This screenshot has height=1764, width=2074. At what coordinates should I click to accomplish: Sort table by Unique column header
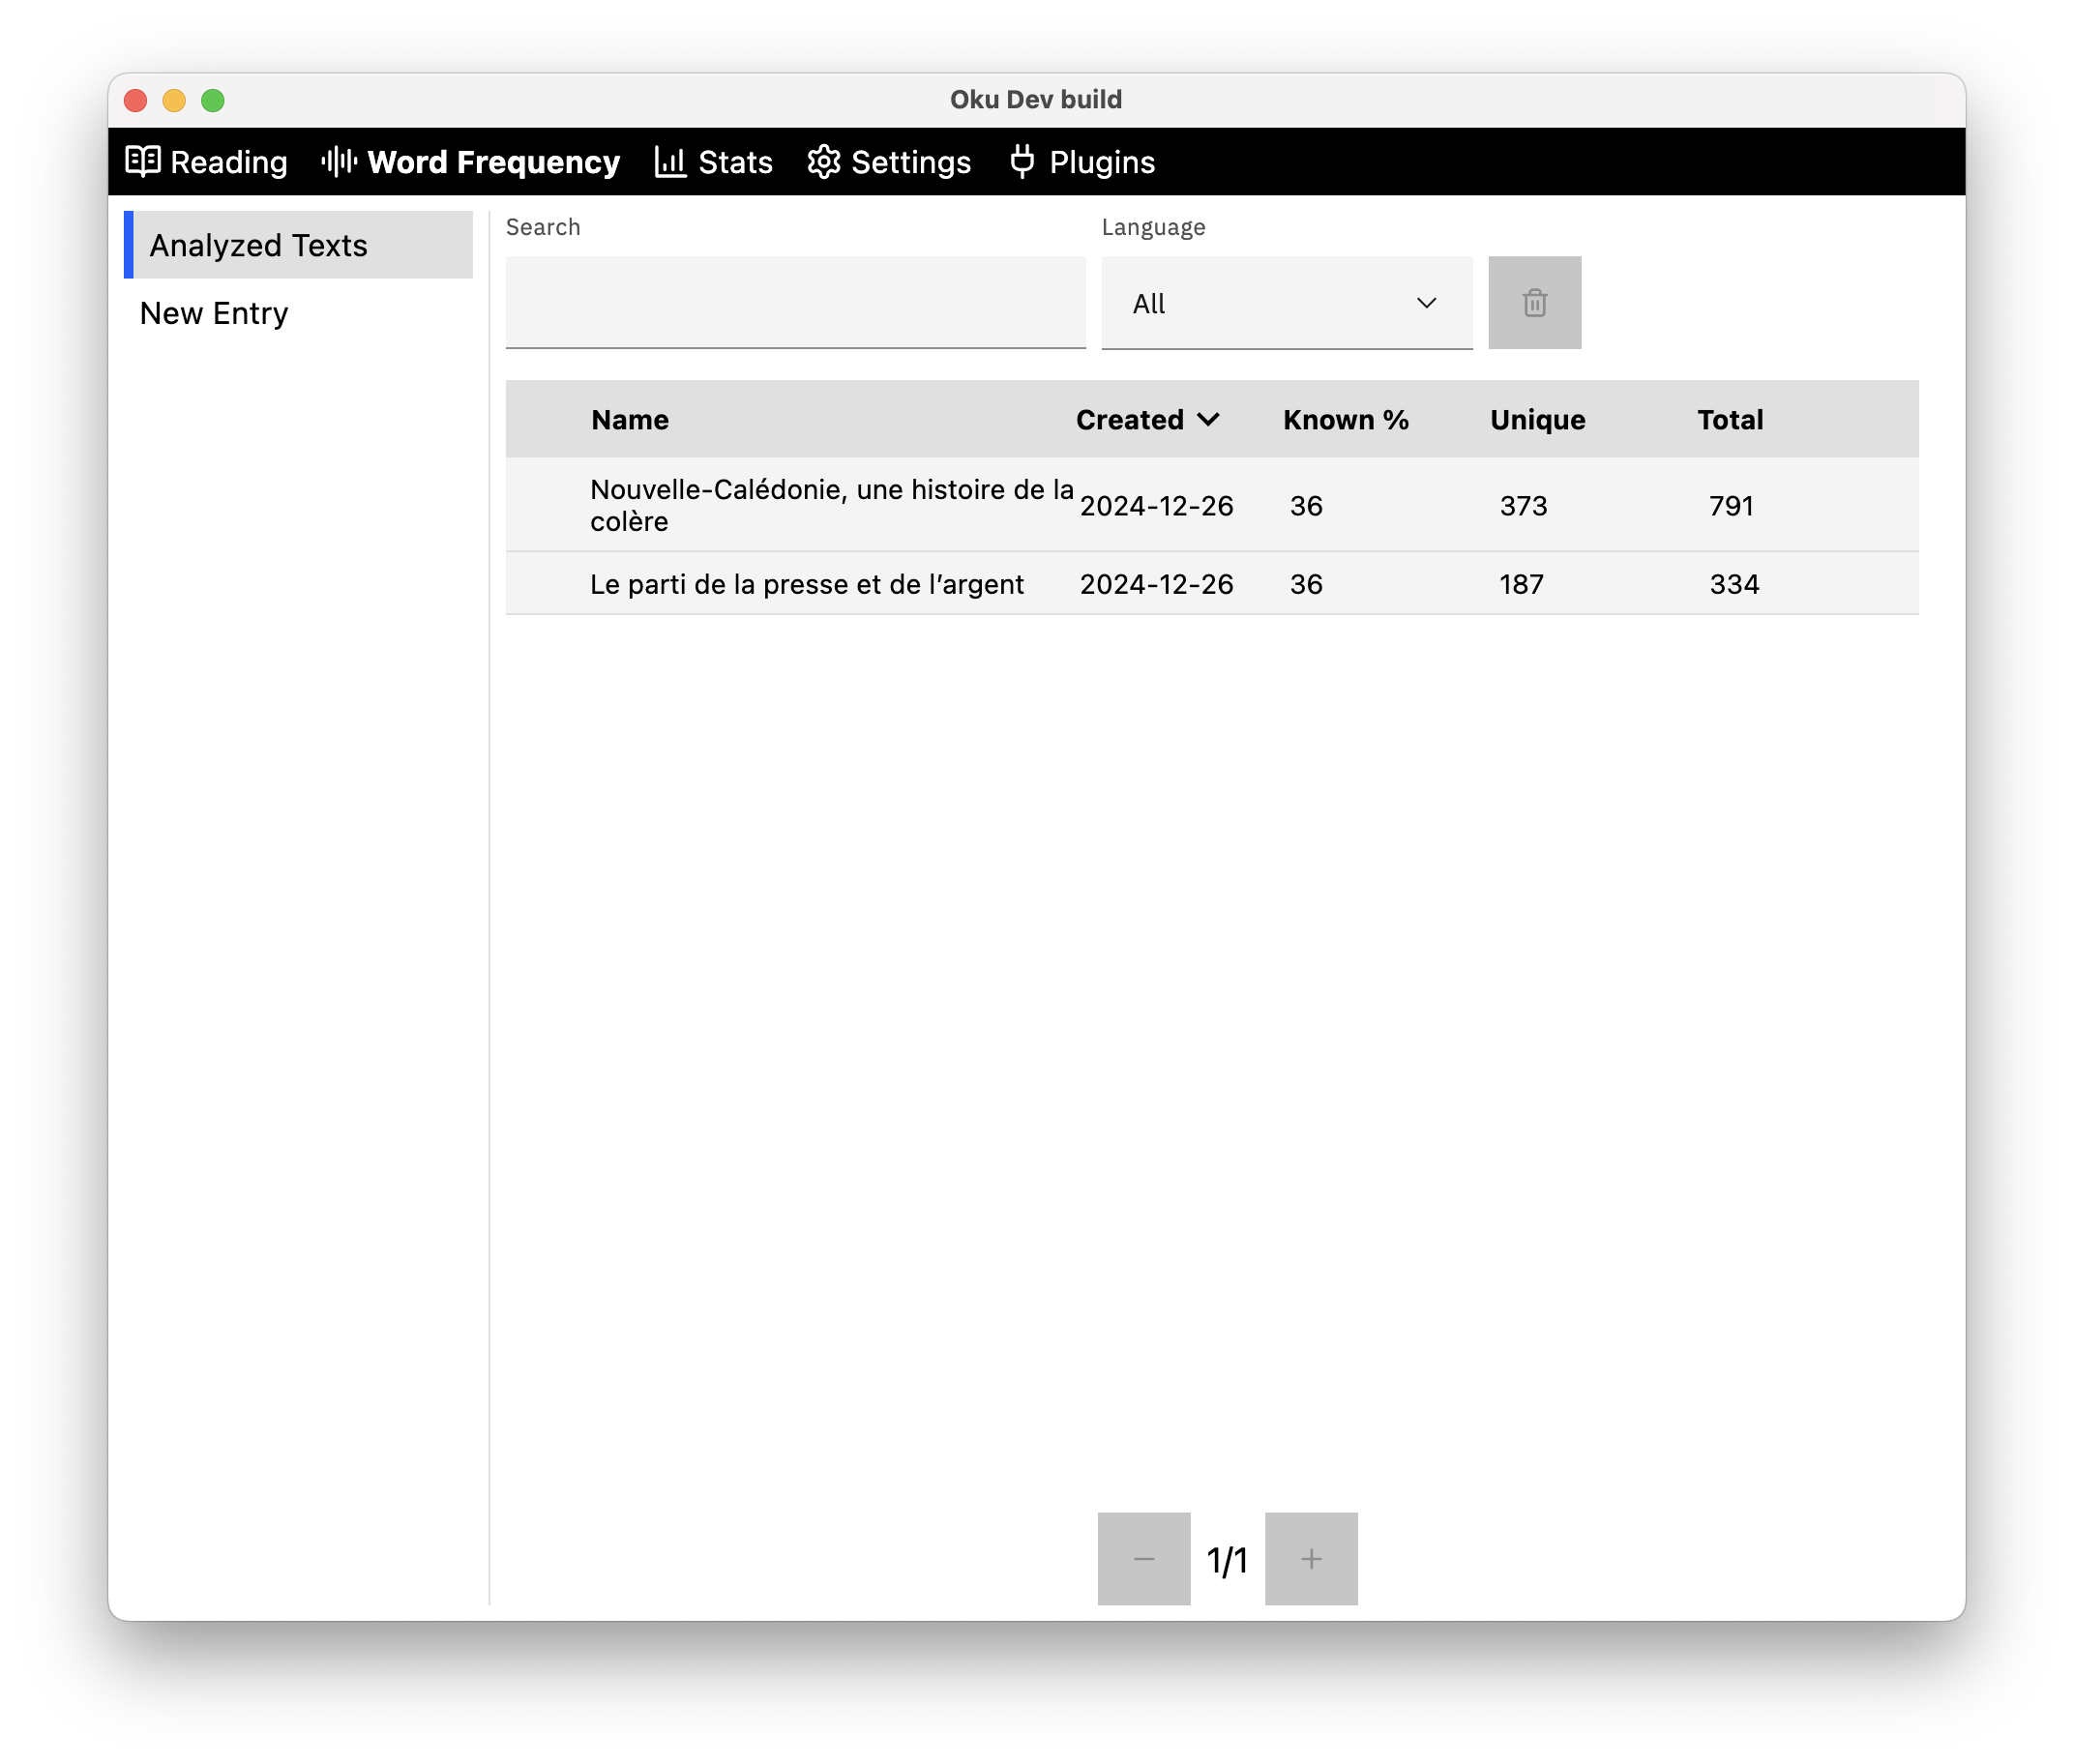coord(1536,419)
